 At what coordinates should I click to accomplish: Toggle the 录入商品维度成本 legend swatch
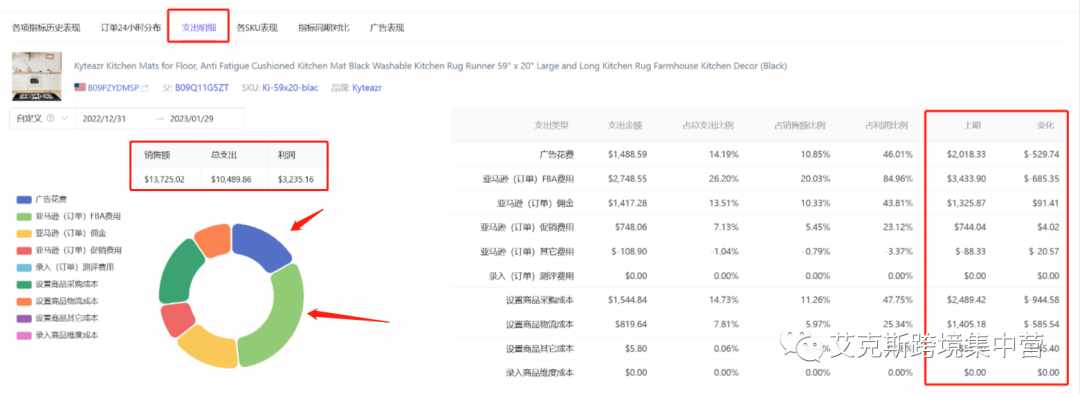pos(23,335)
